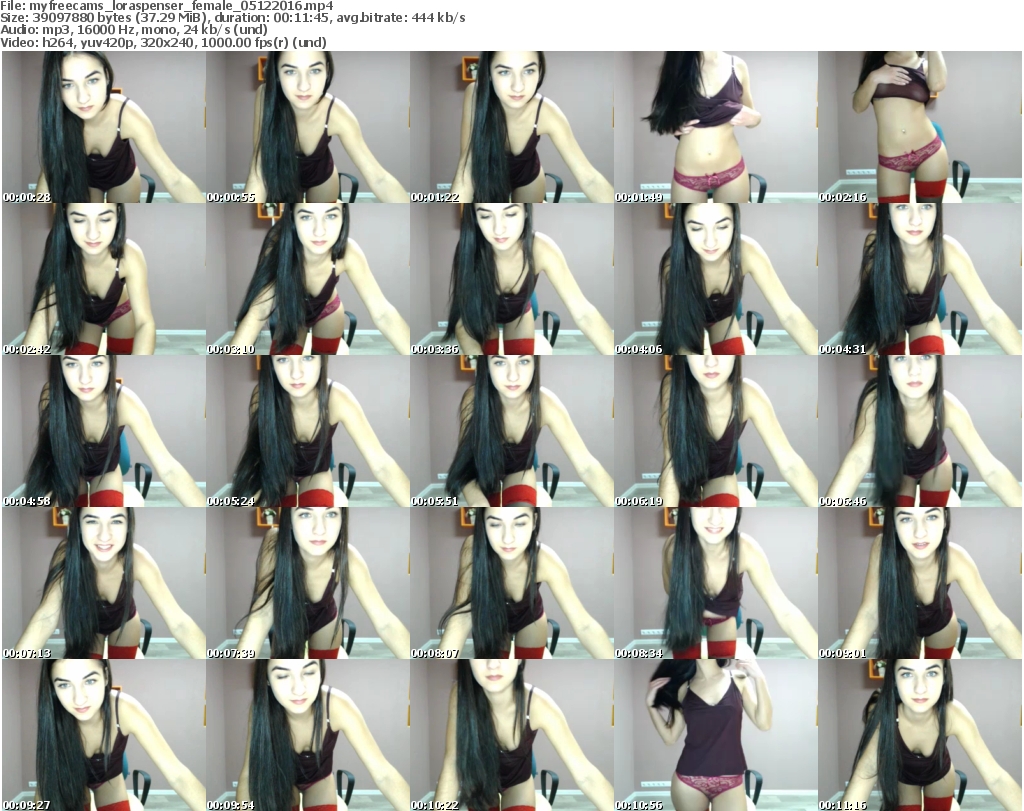Click the thumbnail labeled 00:04:58

pos(103,432)
